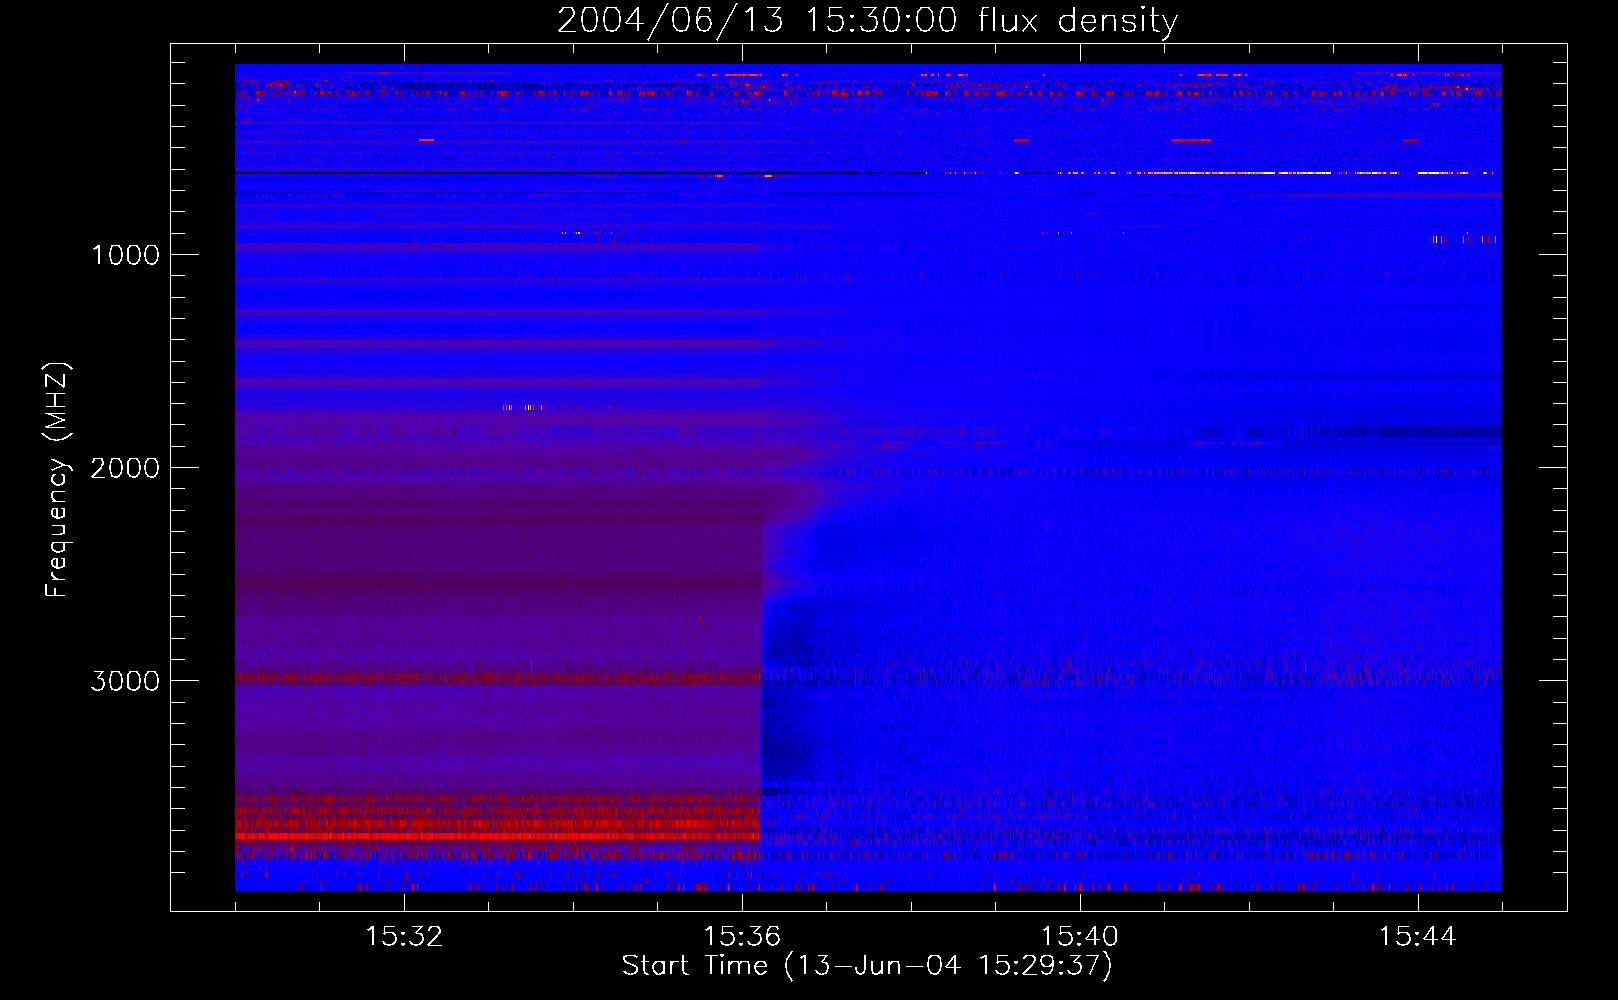Image resolution: width=1618 pixels, height=1000 pixels.
Task: Click the 'Frequency (MHZ)' axis label
Action: click(57, 480)
